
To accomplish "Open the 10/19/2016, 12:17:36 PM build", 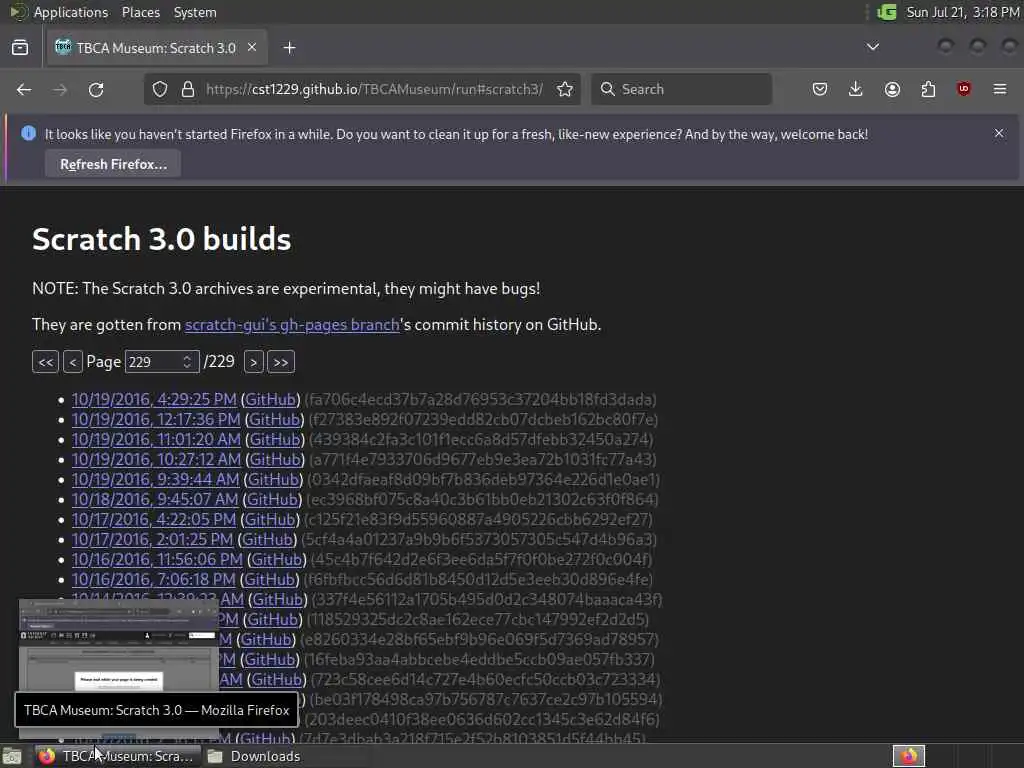I will point(156,419).
